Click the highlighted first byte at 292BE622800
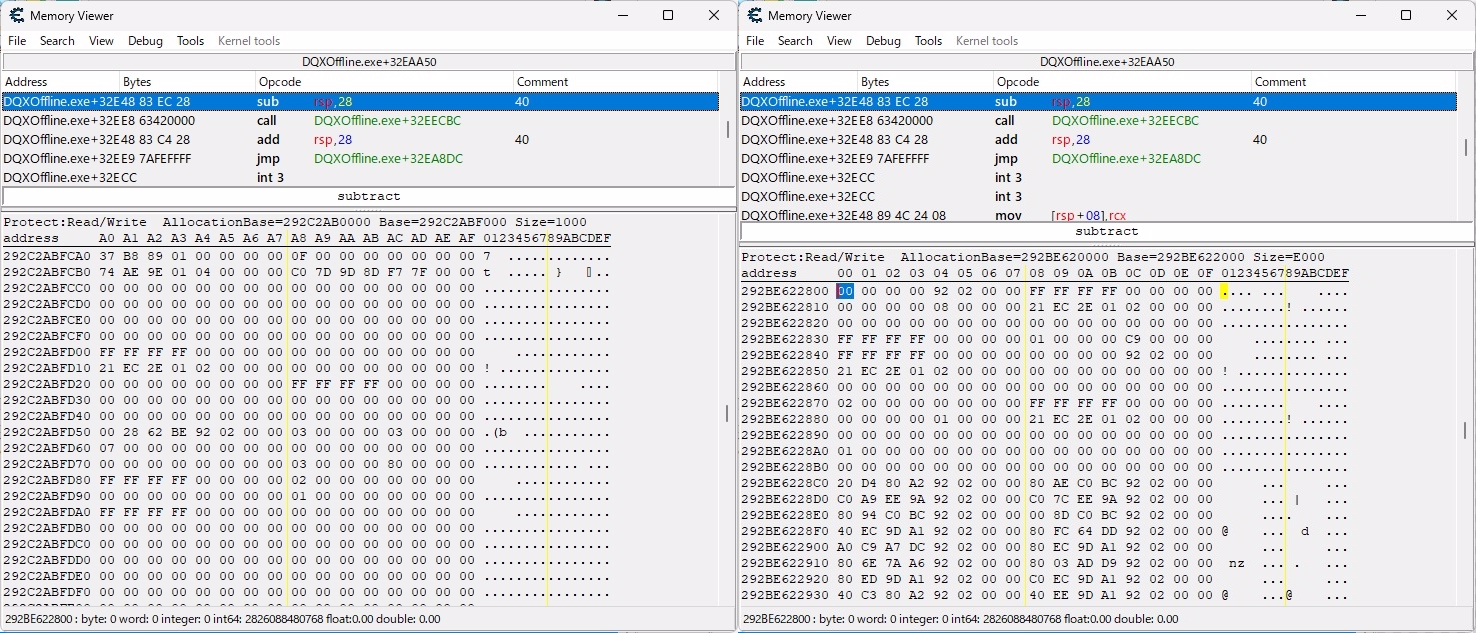The width and height of the screenshot is (1476, 633). 845,291
